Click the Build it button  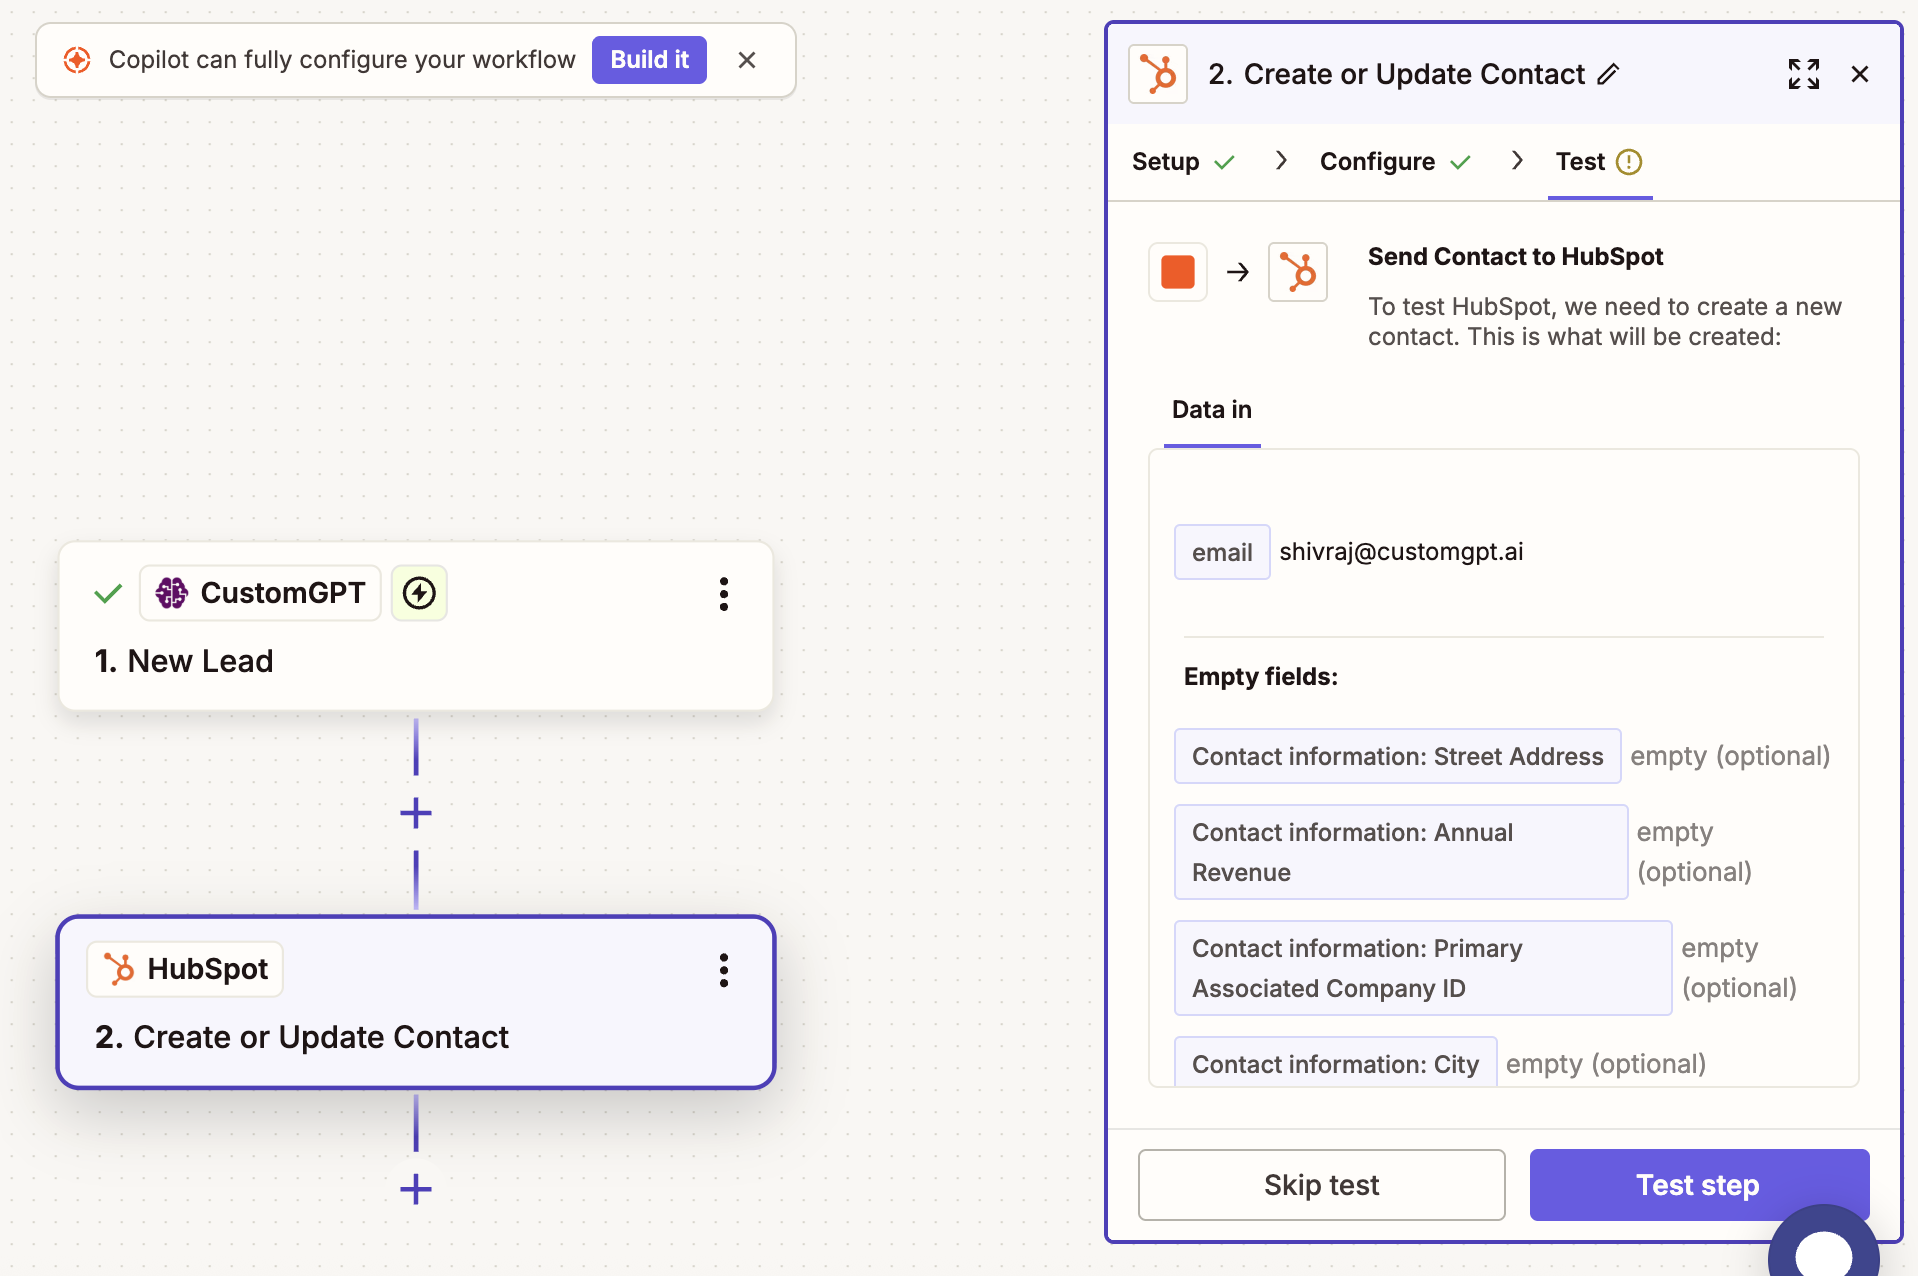point(649,60)
